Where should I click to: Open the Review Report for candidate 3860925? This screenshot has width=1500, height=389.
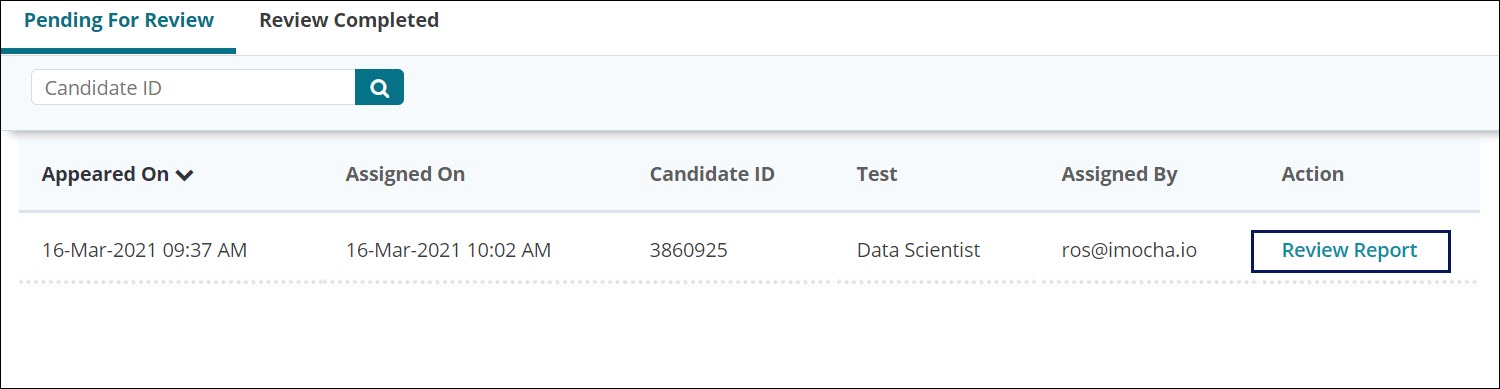[x=1350, y=251]
